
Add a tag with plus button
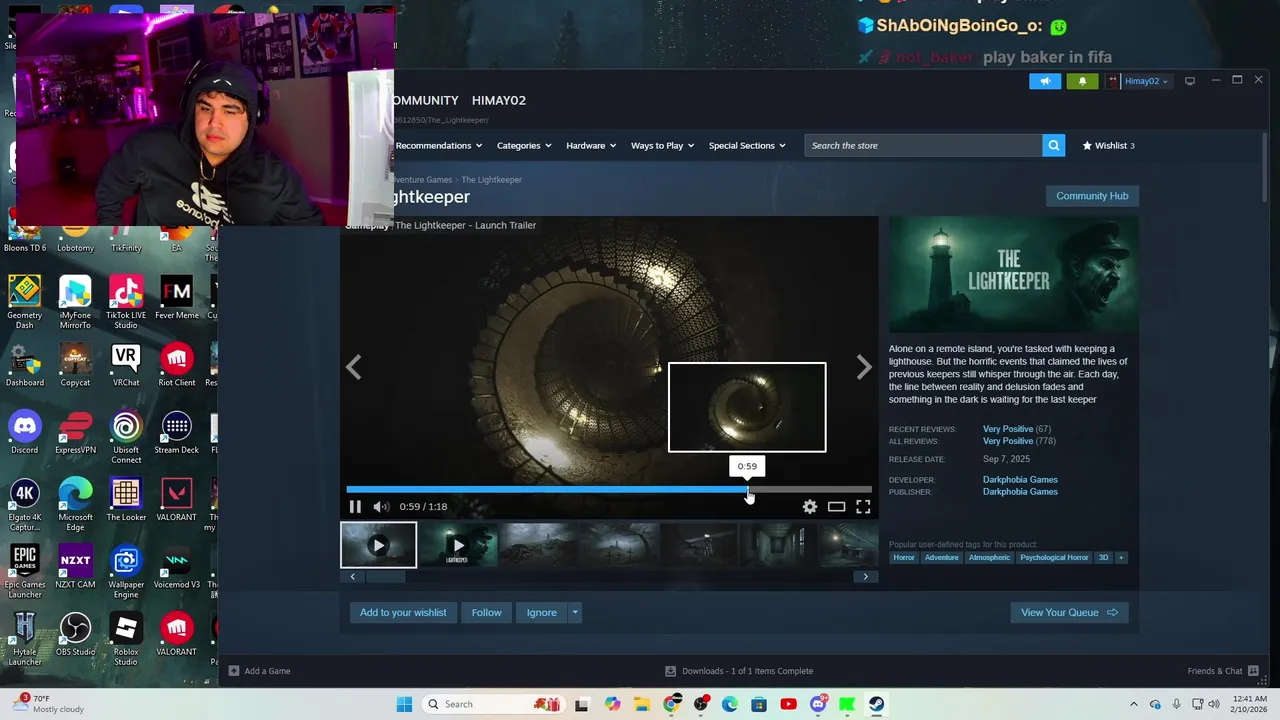click(1120, 558)
